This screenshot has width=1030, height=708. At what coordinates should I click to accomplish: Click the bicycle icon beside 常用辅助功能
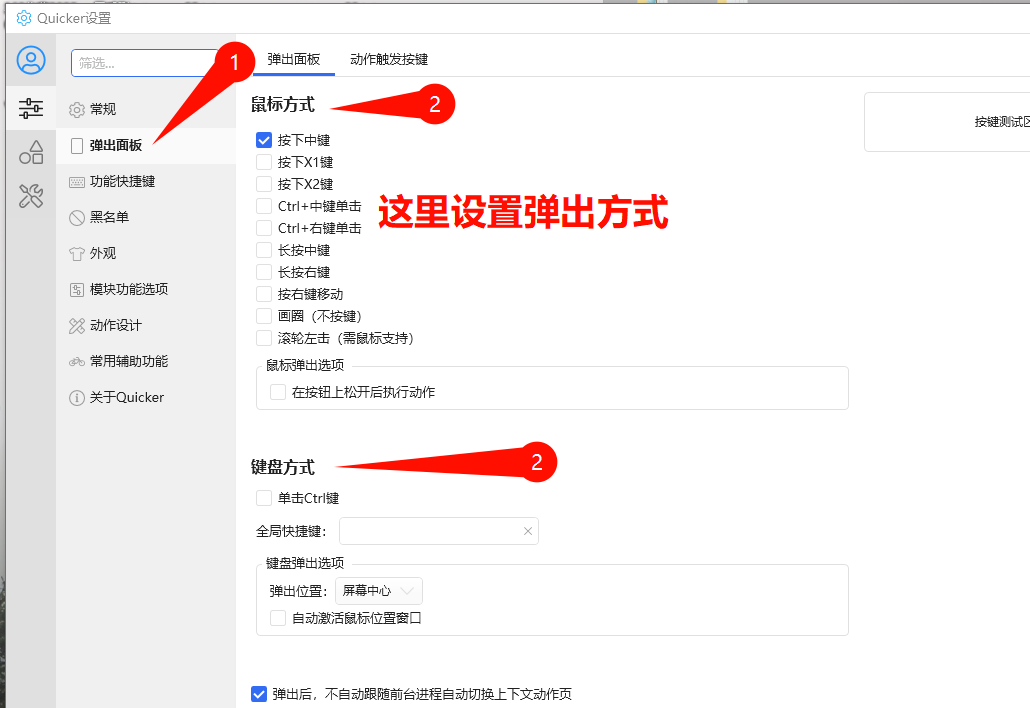[x=77, y=362]
